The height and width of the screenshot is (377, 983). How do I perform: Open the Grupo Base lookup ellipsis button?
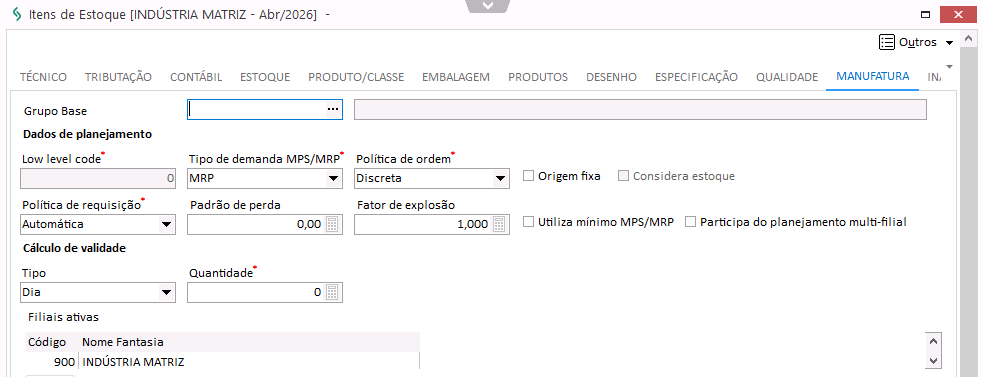point(332,110)
